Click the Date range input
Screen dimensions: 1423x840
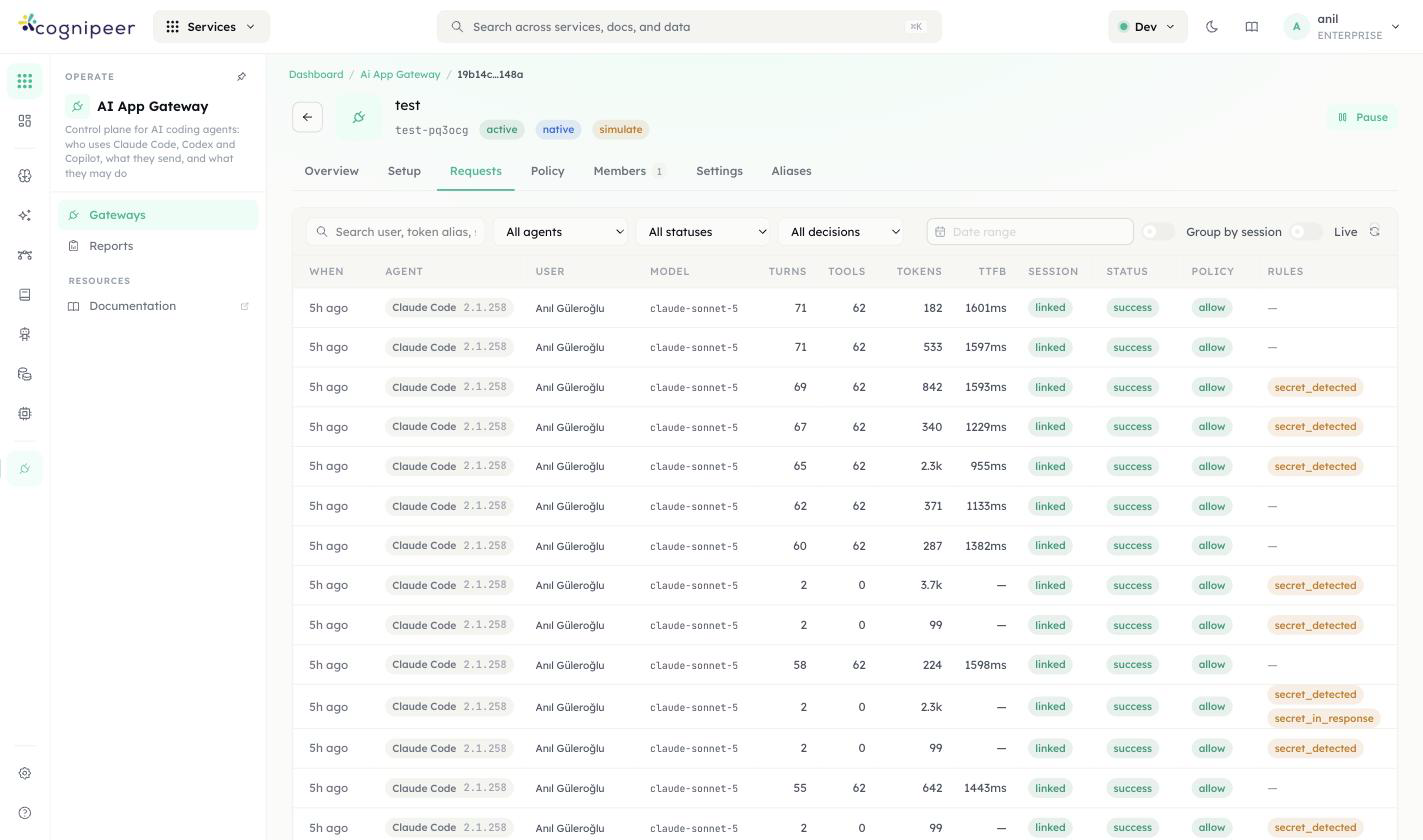[1030, 232]
